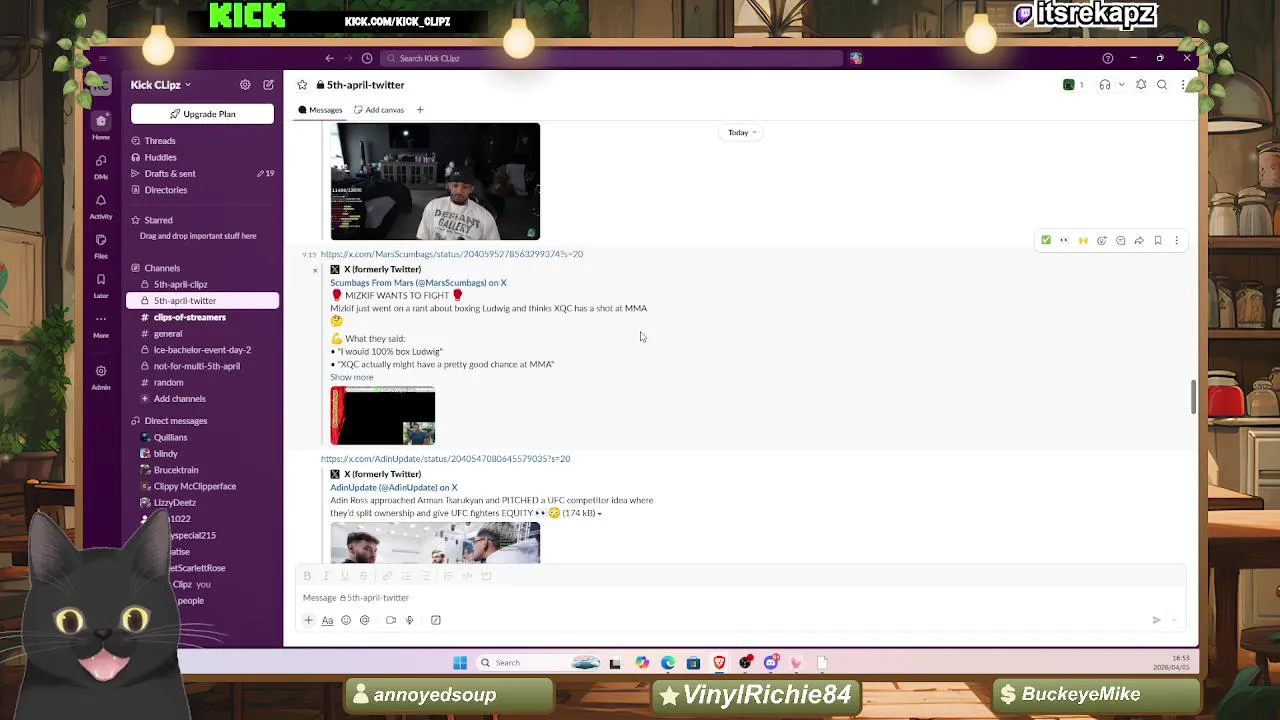Star the 5th-april-twitter channel
This screenshot has height=720, width=1280.
pos(302,85)
